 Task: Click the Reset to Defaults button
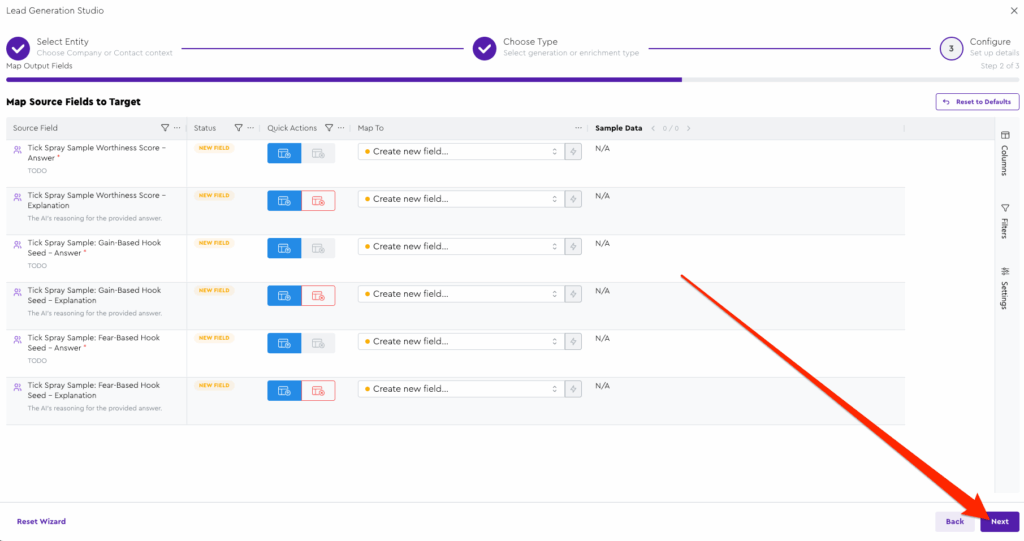click(976, 102)
